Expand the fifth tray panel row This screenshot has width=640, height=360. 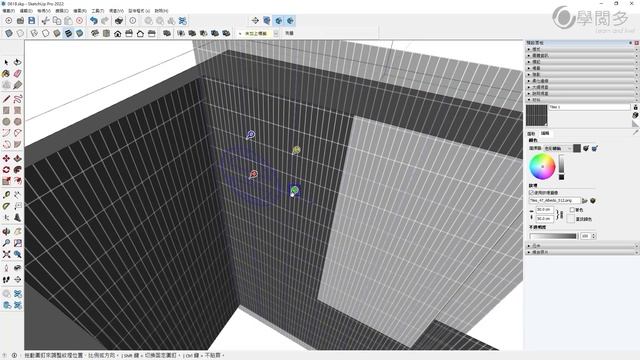click(x=581, y=74)
